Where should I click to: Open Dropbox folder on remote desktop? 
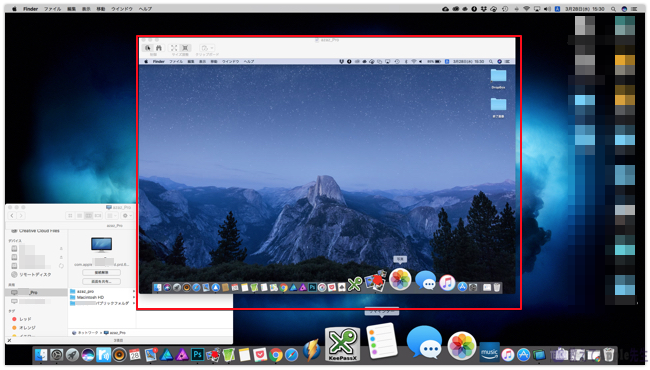point(498,79)
